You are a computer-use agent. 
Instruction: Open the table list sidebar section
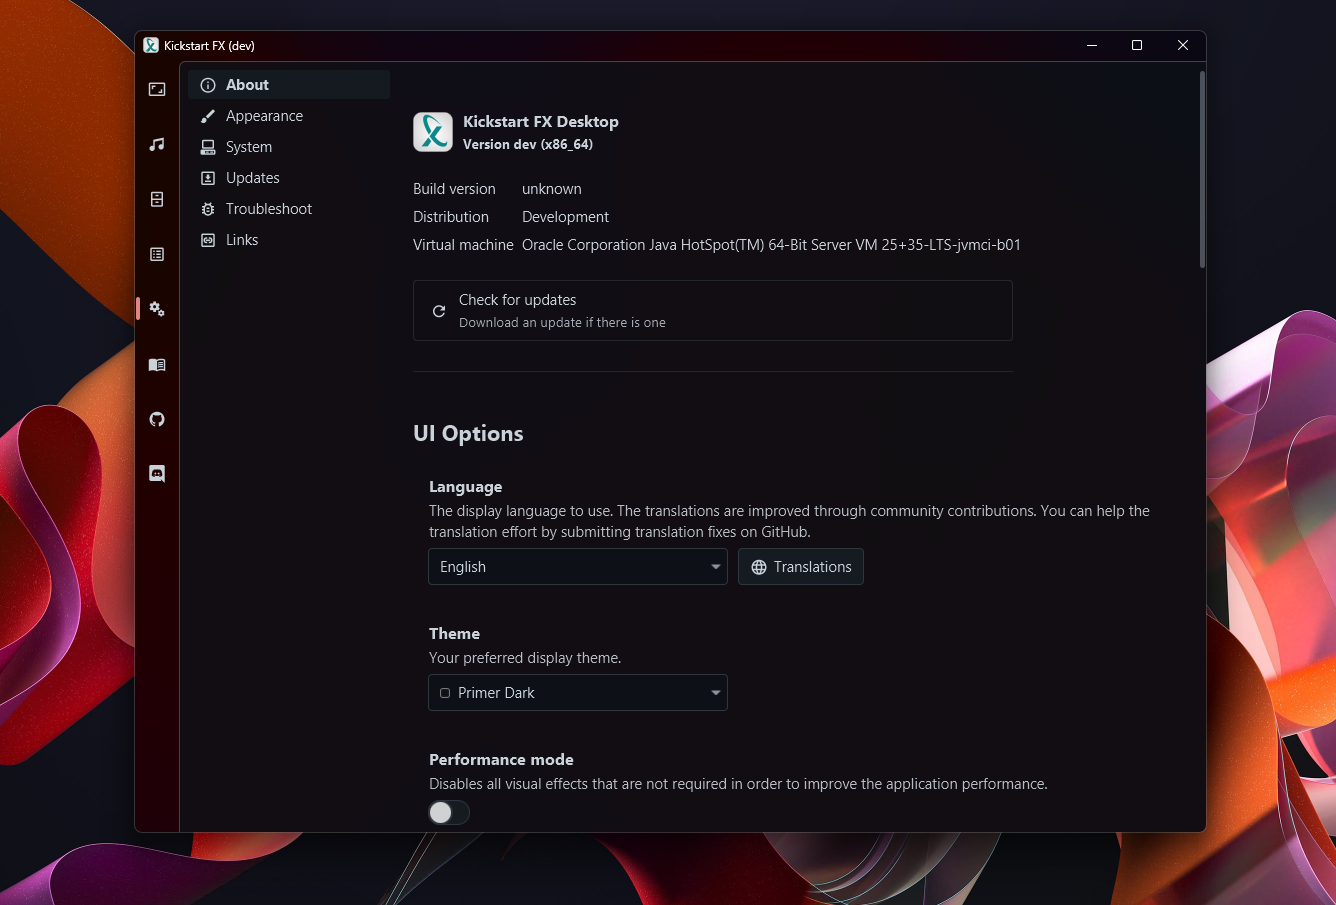157,254
